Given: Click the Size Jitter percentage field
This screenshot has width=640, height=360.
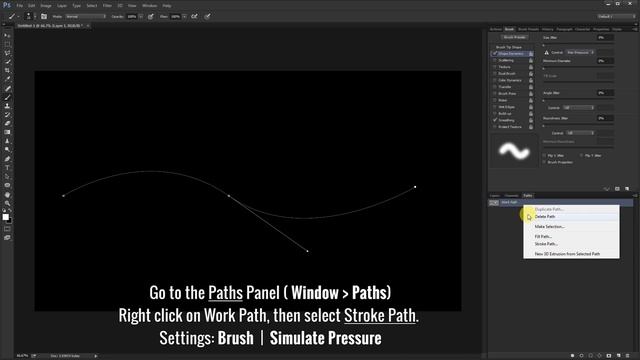Looking at the screenshot, I should 605,38.
